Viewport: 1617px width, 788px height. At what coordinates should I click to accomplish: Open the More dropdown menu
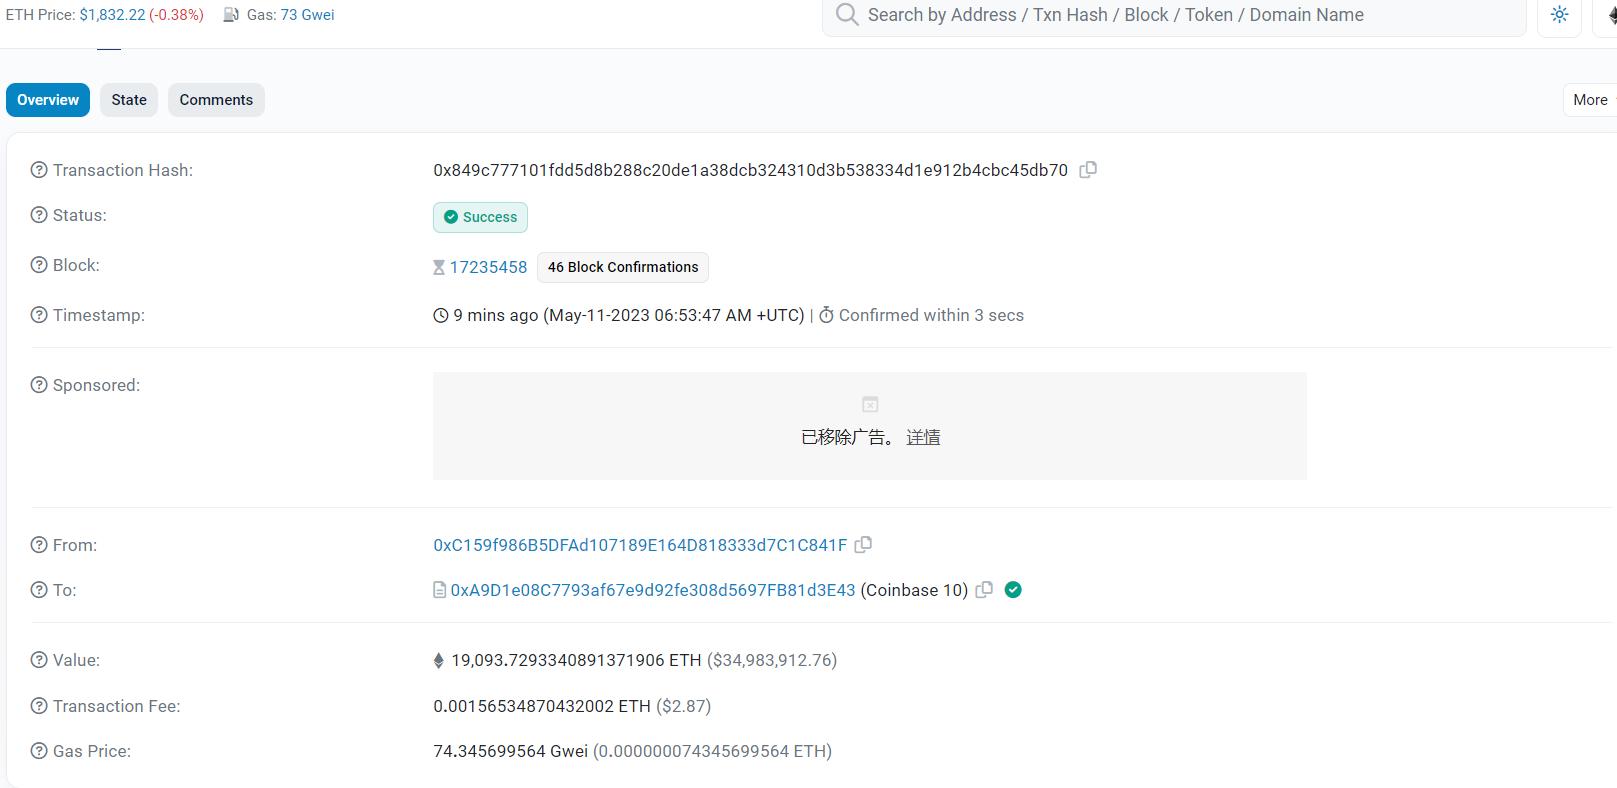pos(1592,100)
